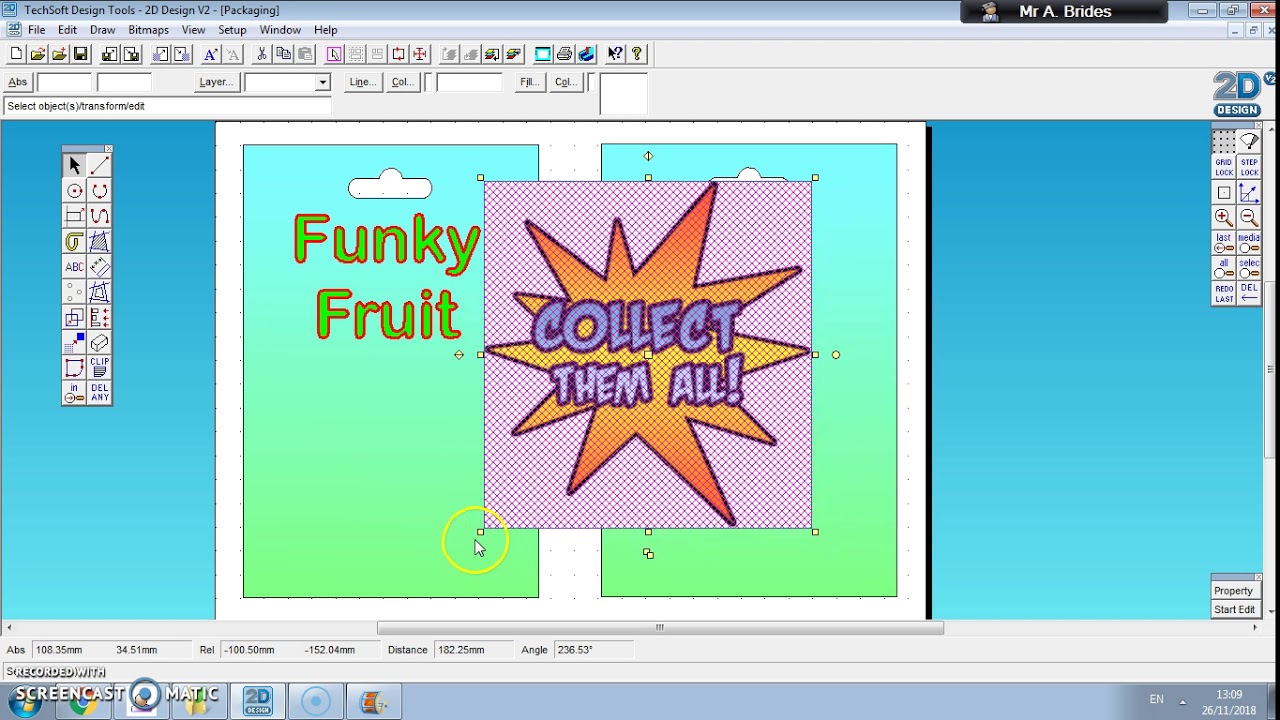Click the Collect Them All starburst image
Screen dimensions: 1280x720
click(648, 354)
